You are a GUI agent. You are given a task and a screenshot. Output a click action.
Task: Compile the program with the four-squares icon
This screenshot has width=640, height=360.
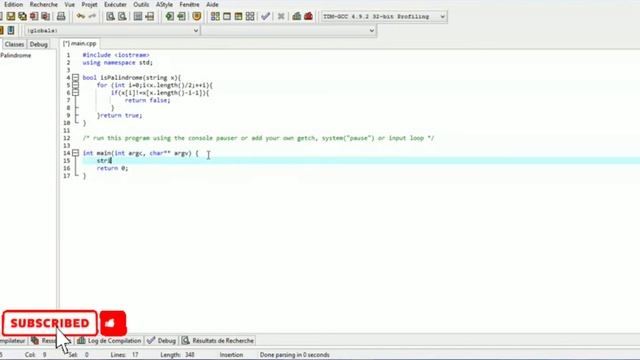[x=215, y=16]
